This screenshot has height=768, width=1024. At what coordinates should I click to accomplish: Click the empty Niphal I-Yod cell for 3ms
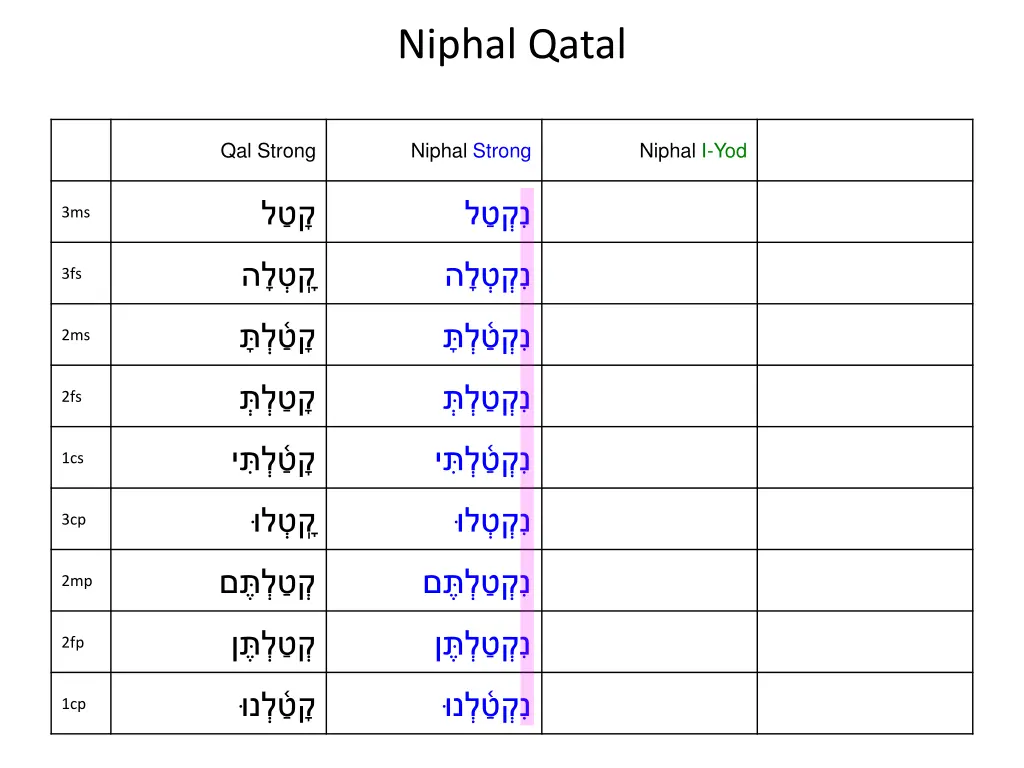tap(649, 212)
